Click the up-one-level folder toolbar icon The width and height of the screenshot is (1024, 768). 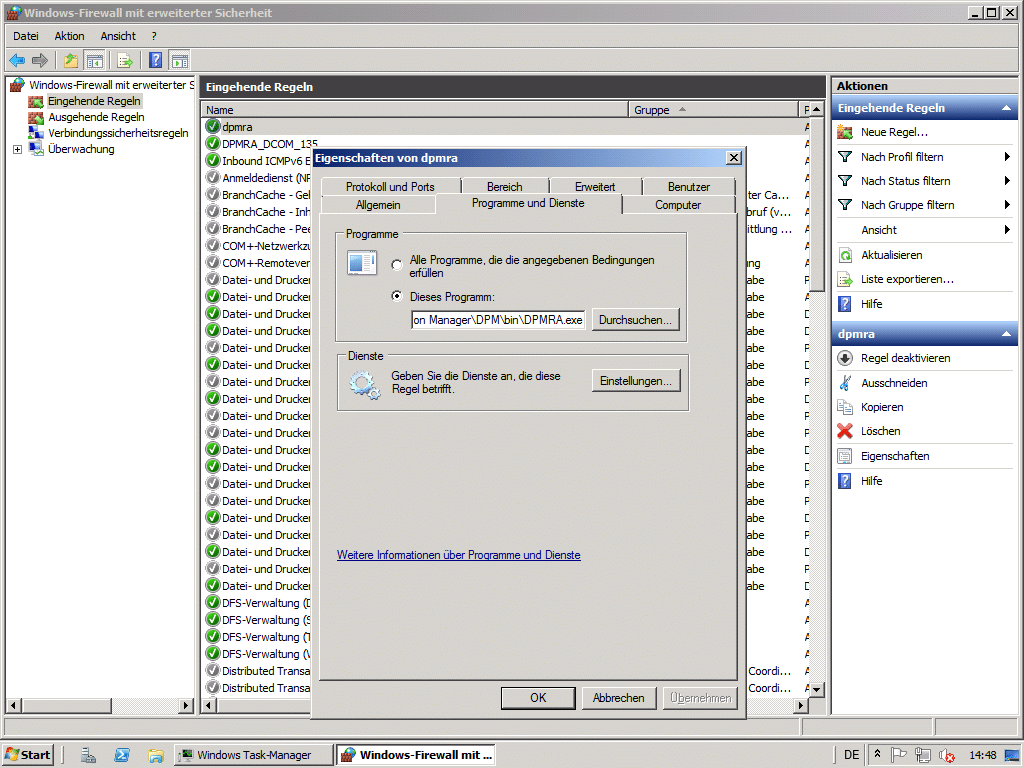point(71,61)
